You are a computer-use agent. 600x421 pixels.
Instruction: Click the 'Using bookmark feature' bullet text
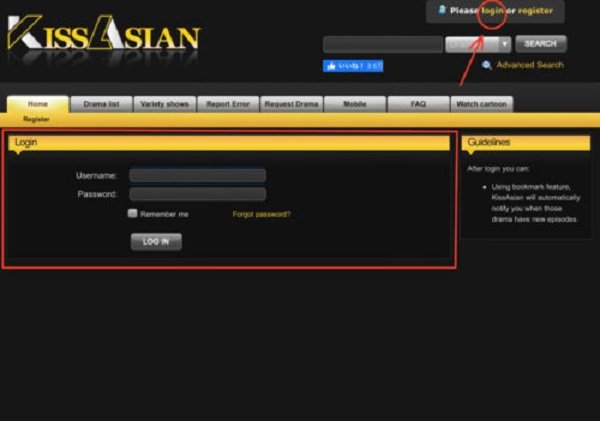coord(535,203)
